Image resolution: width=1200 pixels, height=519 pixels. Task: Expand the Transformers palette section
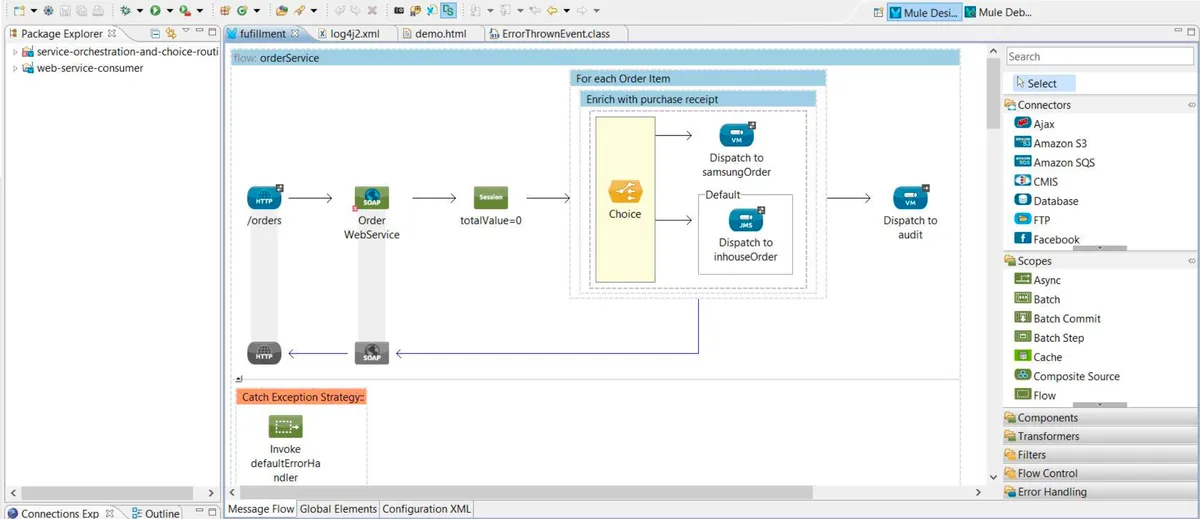(x=1048, y=436)
